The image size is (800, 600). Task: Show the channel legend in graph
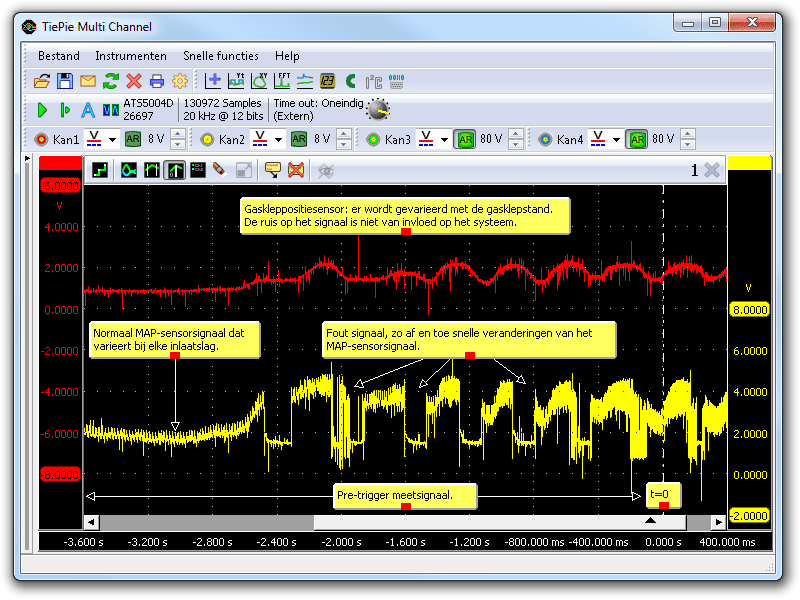tap(197, 170)
